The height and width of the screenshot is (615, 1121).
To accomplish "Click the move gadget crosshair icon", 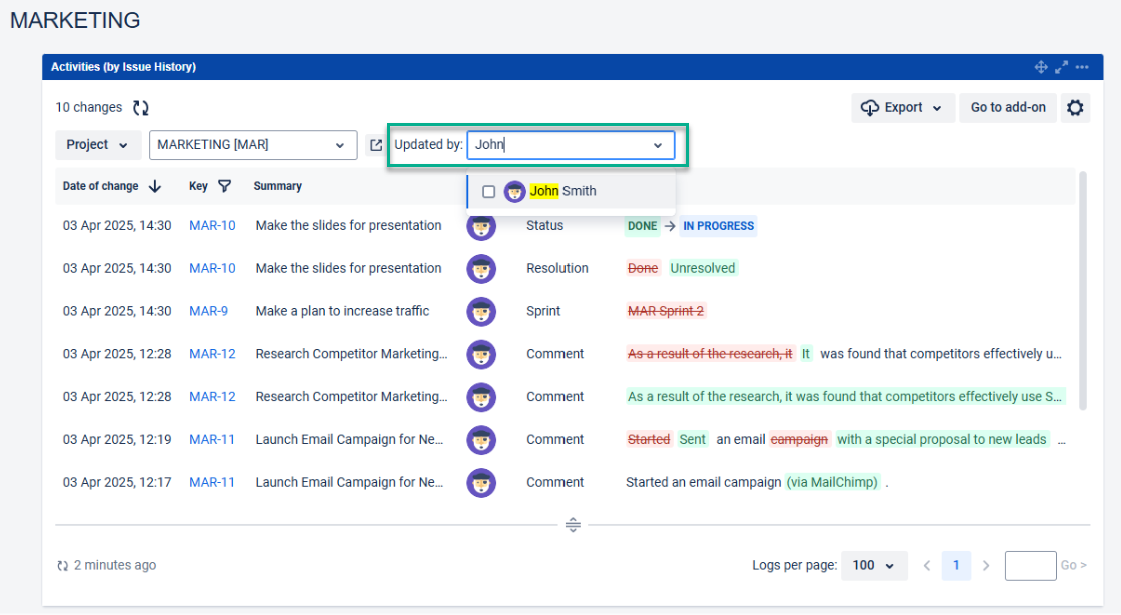I will (1041, 67).
